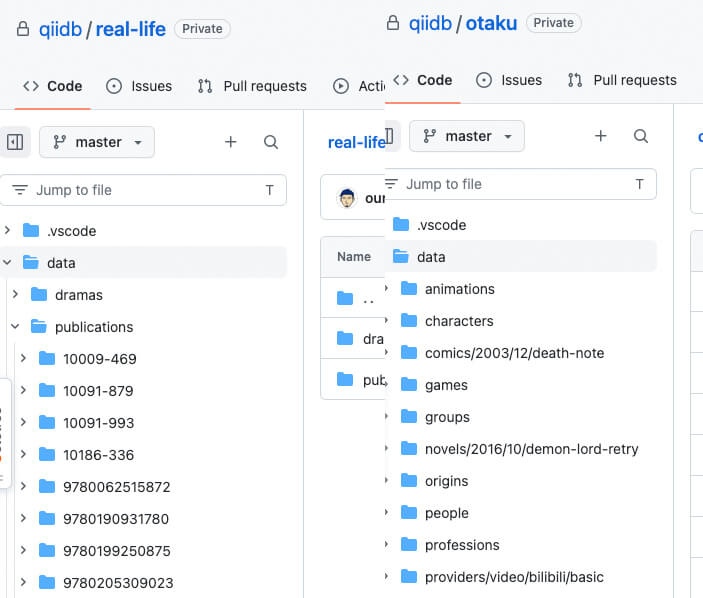
Task: Open master branch dropdown in real-life repo
Action: click(x=97, y=143)
